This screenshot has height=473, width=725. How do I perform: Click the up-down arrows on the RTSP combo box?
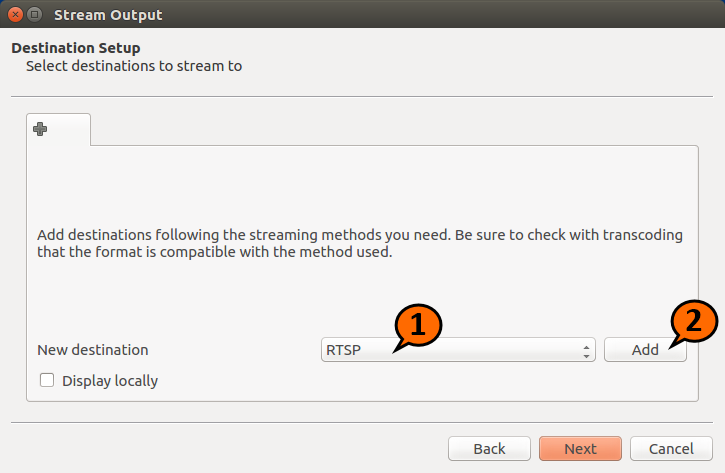[x=586, y=350]
